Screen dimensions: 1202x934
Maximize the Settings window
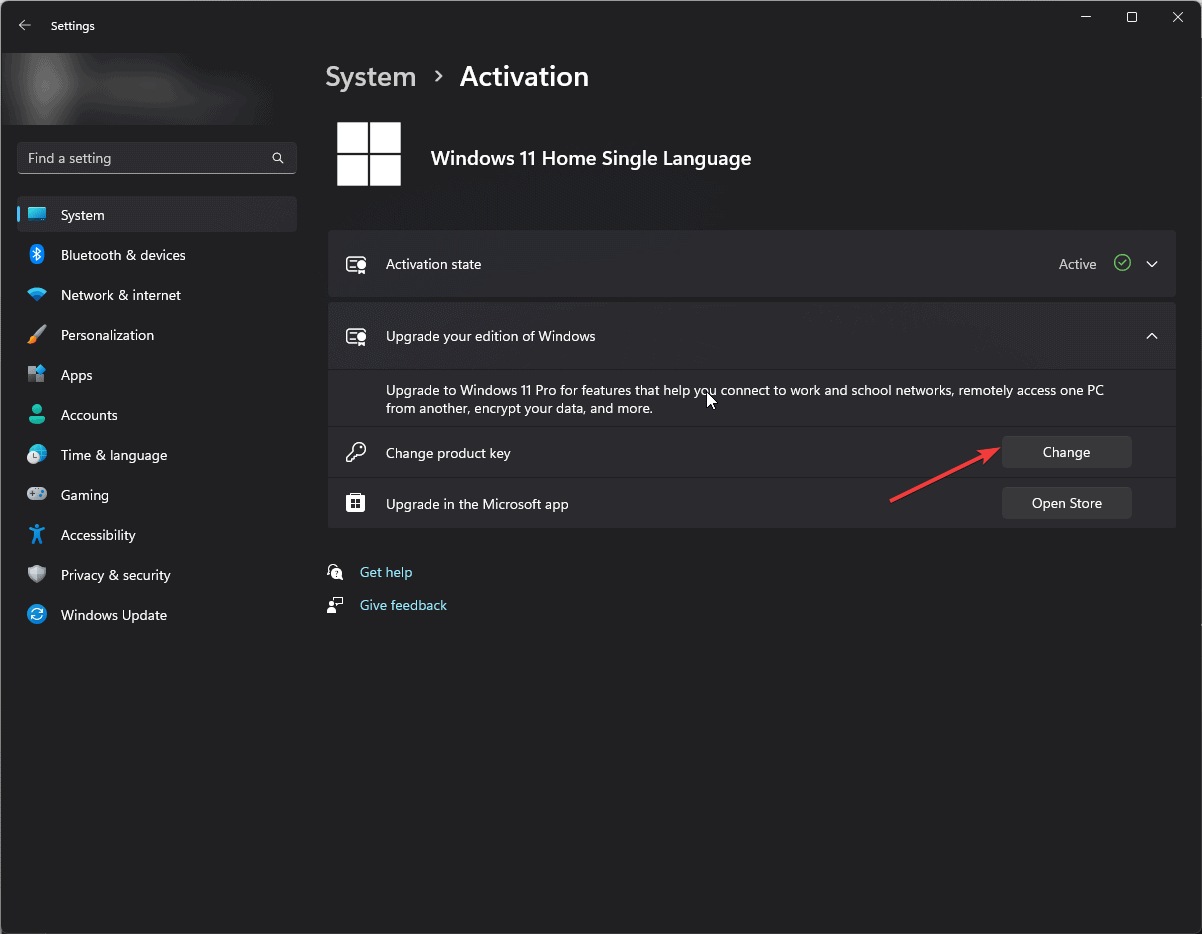1132,17
